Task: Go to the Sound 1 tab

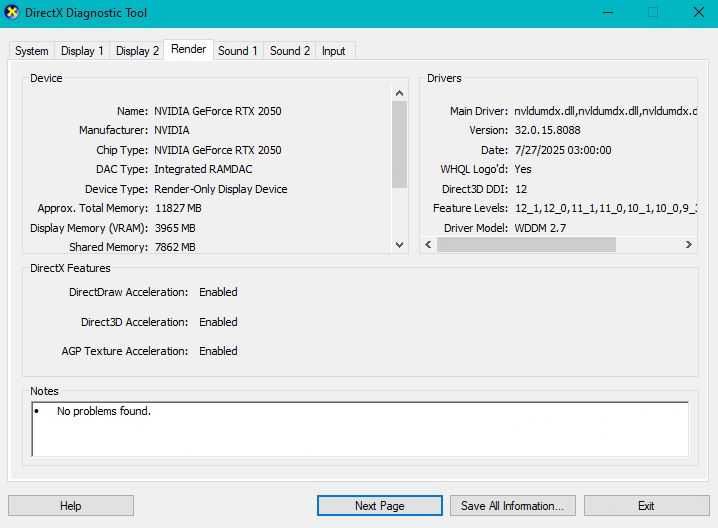Action: (x=238, y=51)
